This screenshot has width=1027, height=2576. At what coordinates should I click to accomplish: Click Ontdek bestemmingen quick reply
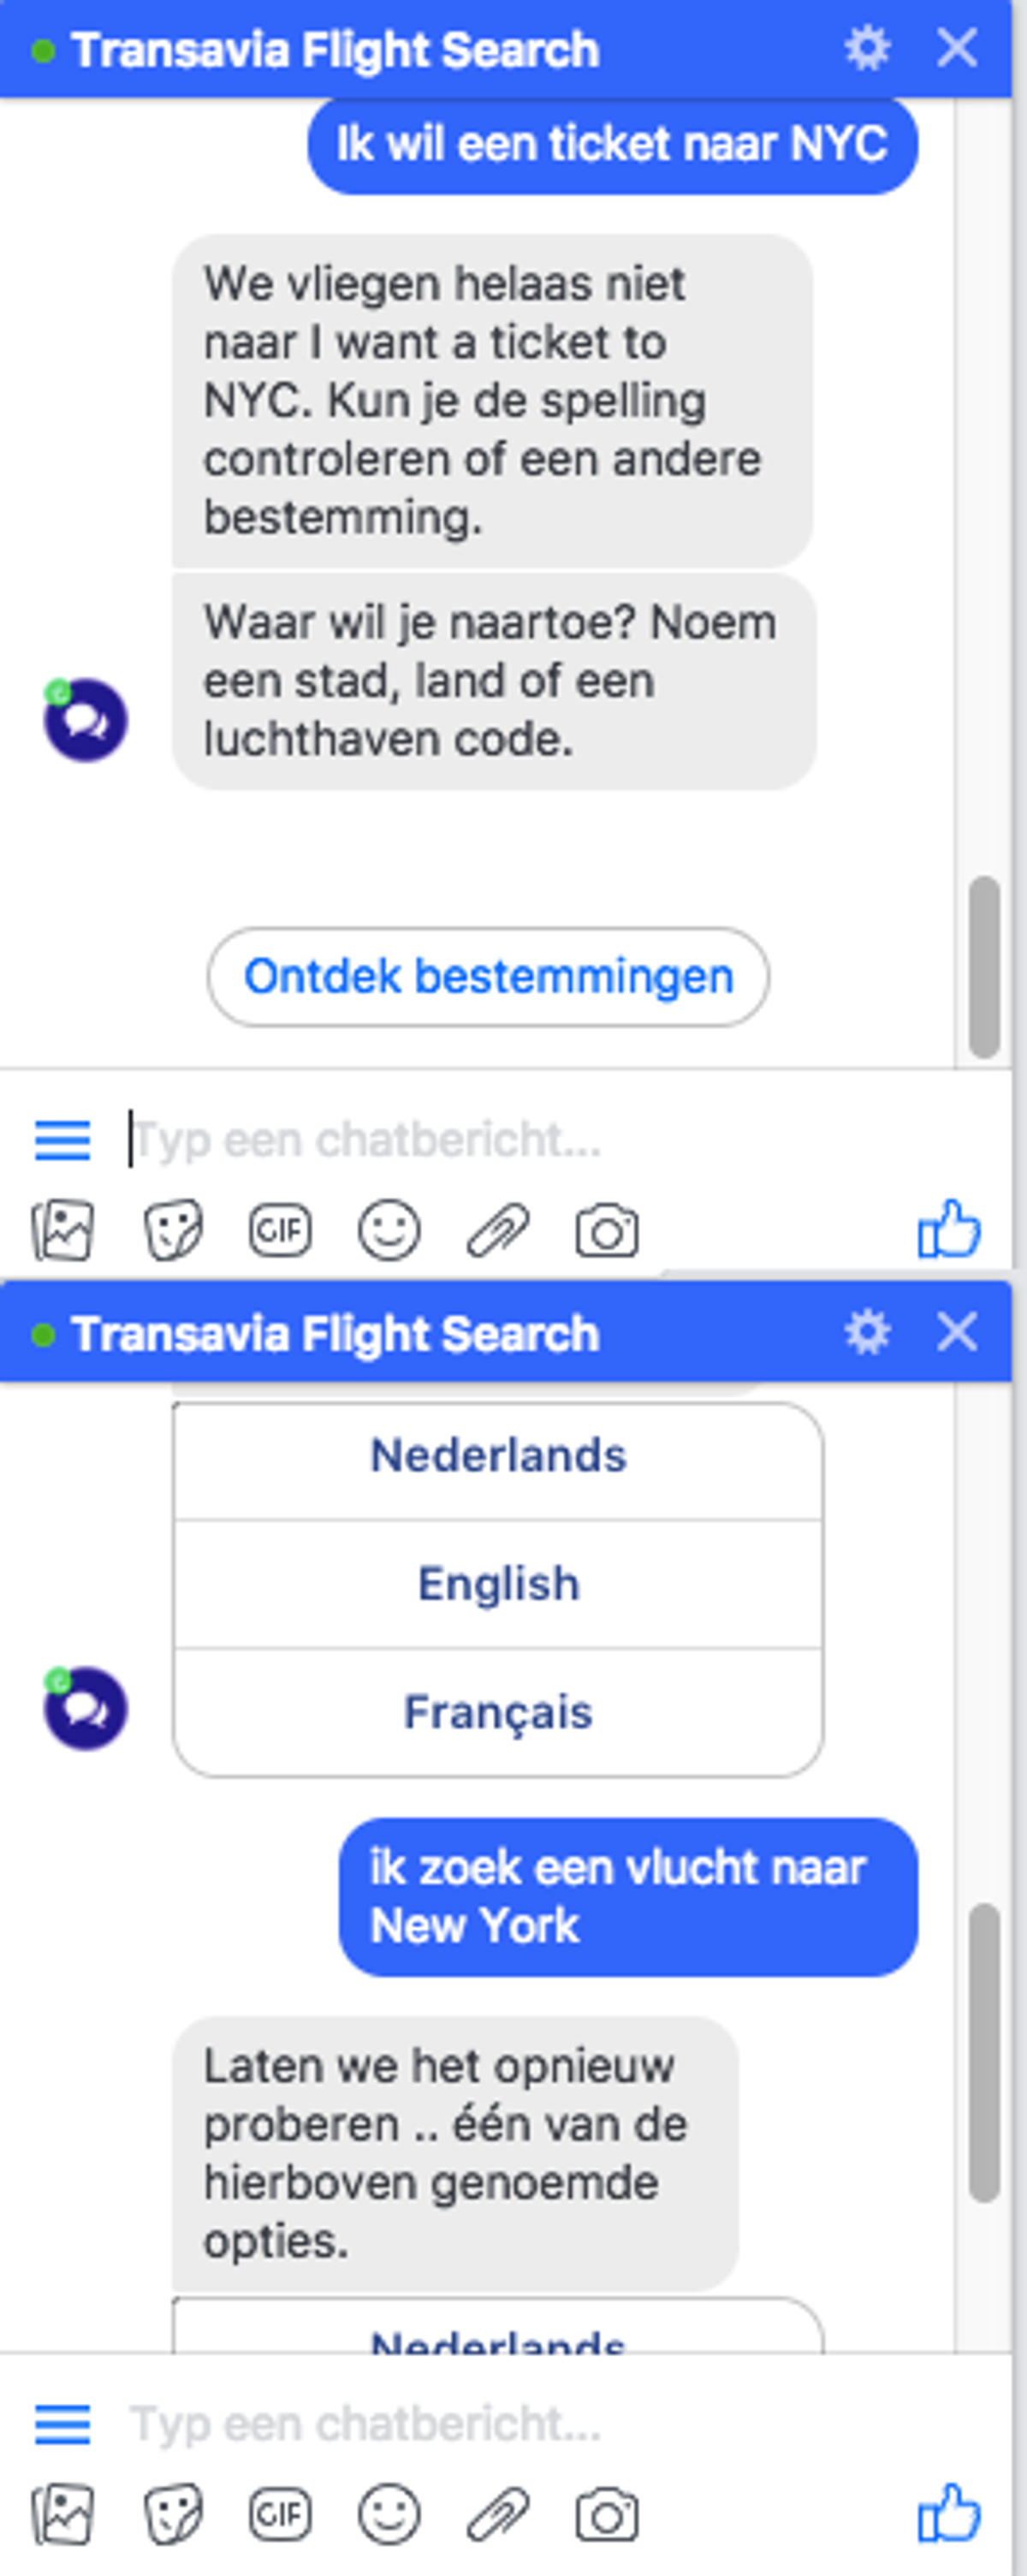pyautogui.click(x=488, y=977)
